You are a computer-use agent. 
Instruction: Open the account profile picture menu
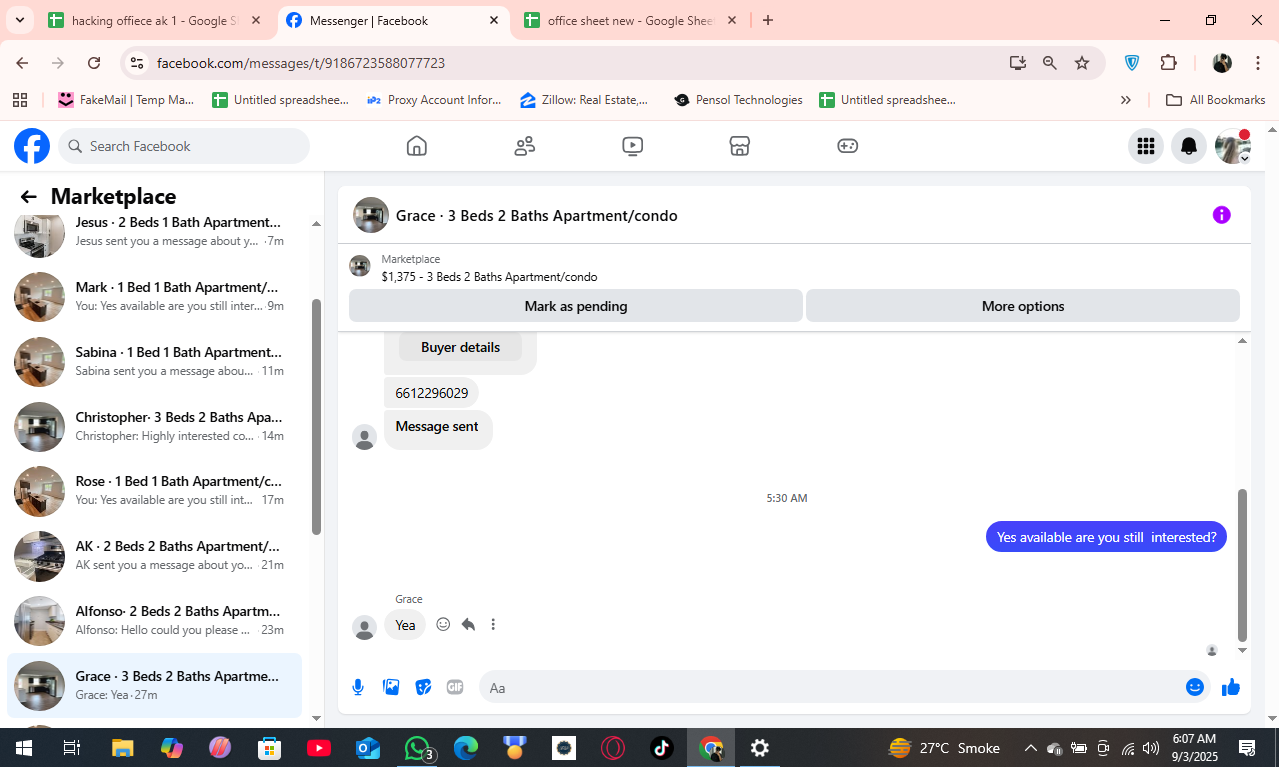click(x=1232, y=146)
